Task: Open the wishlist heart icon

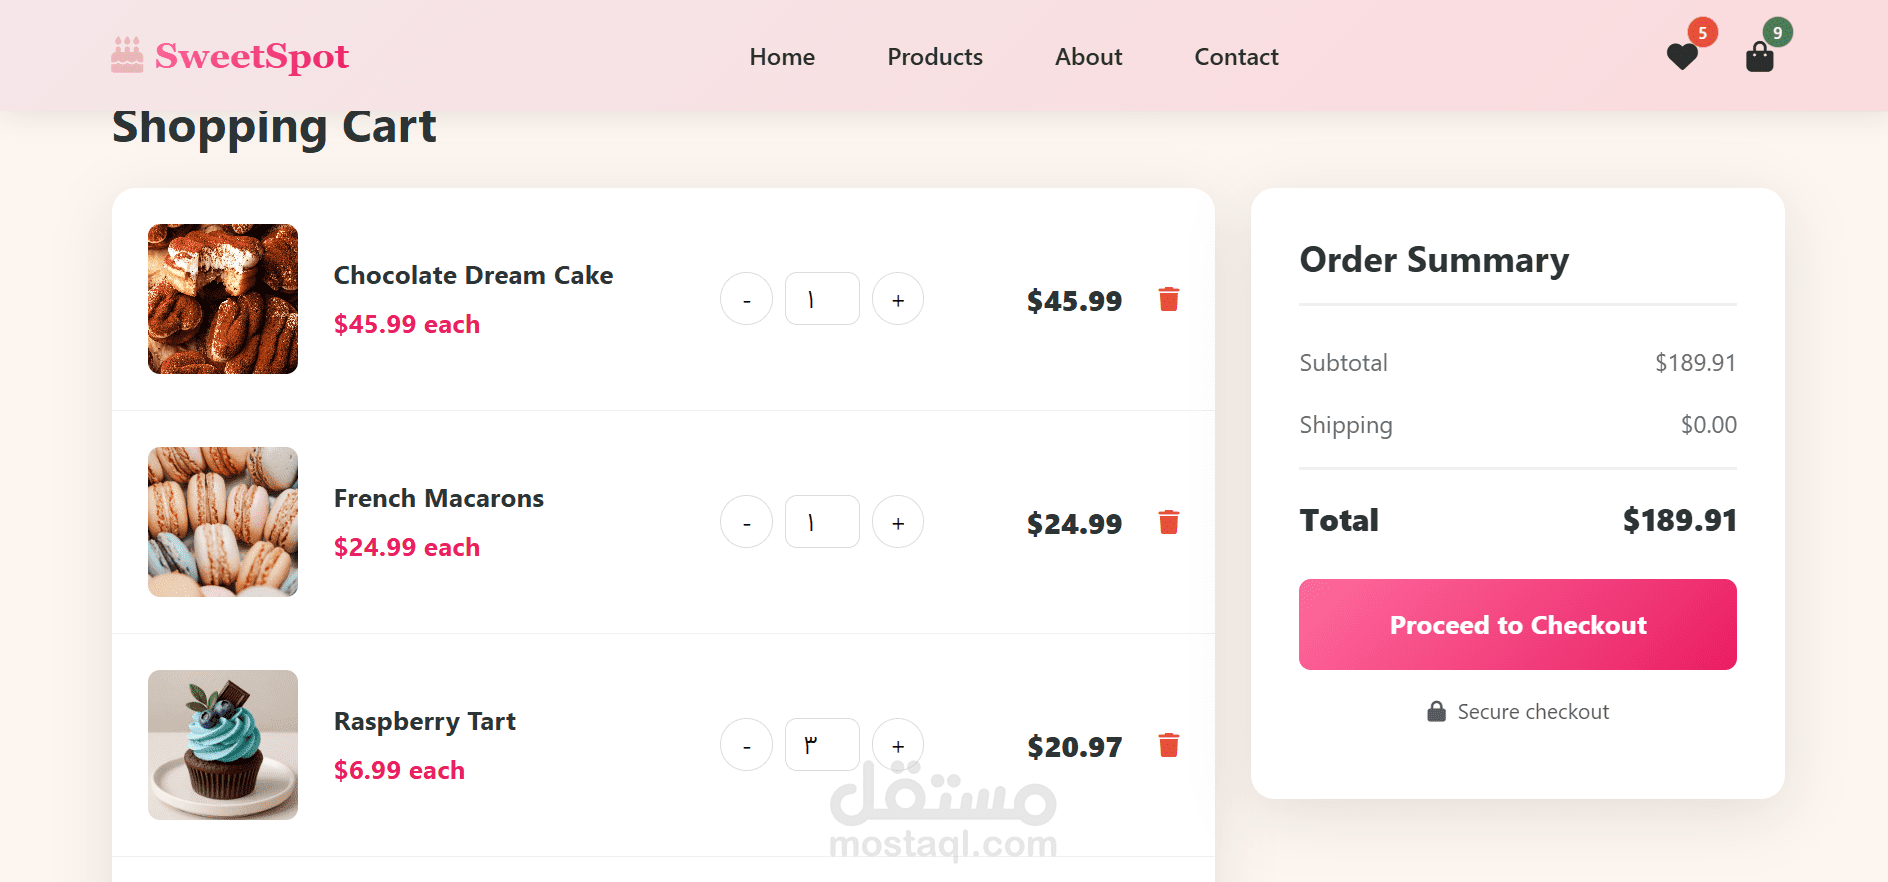Action: 1682,57
